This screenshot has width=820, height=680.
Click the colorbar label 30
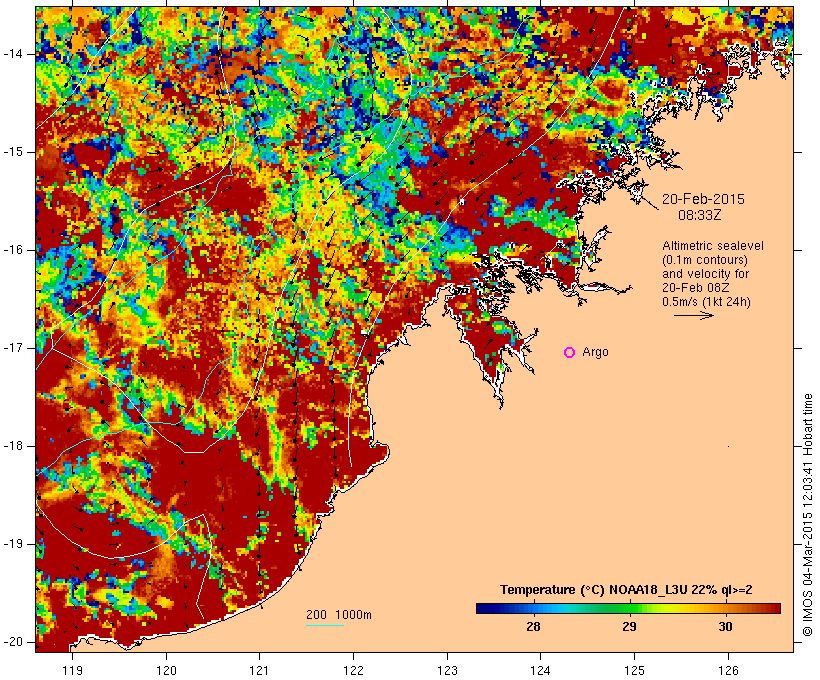tap(725, 627)
